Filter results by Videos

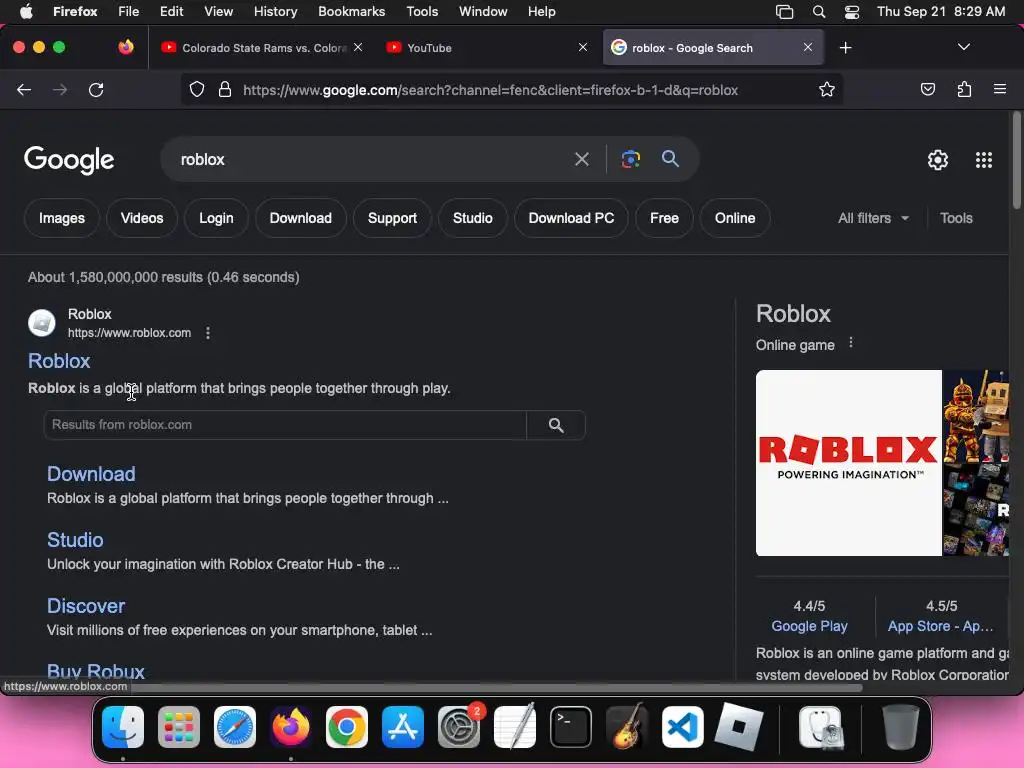point(142,218)
